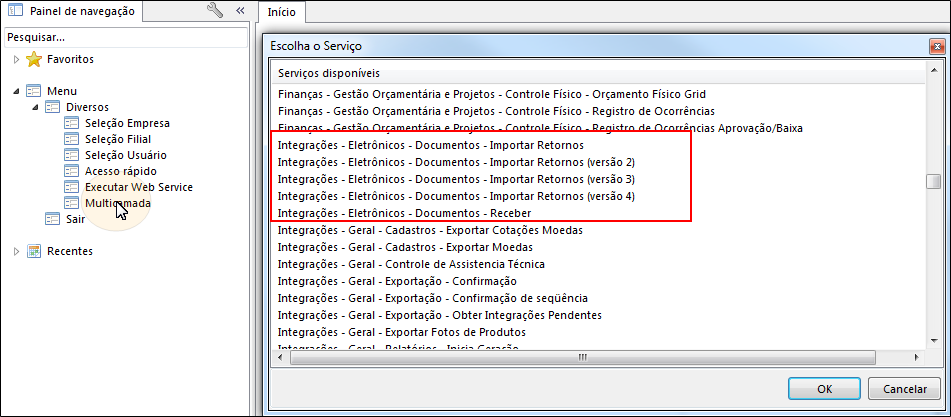Click the Seleção Filial item icon
951x417 pixels.
pos(72,139)
